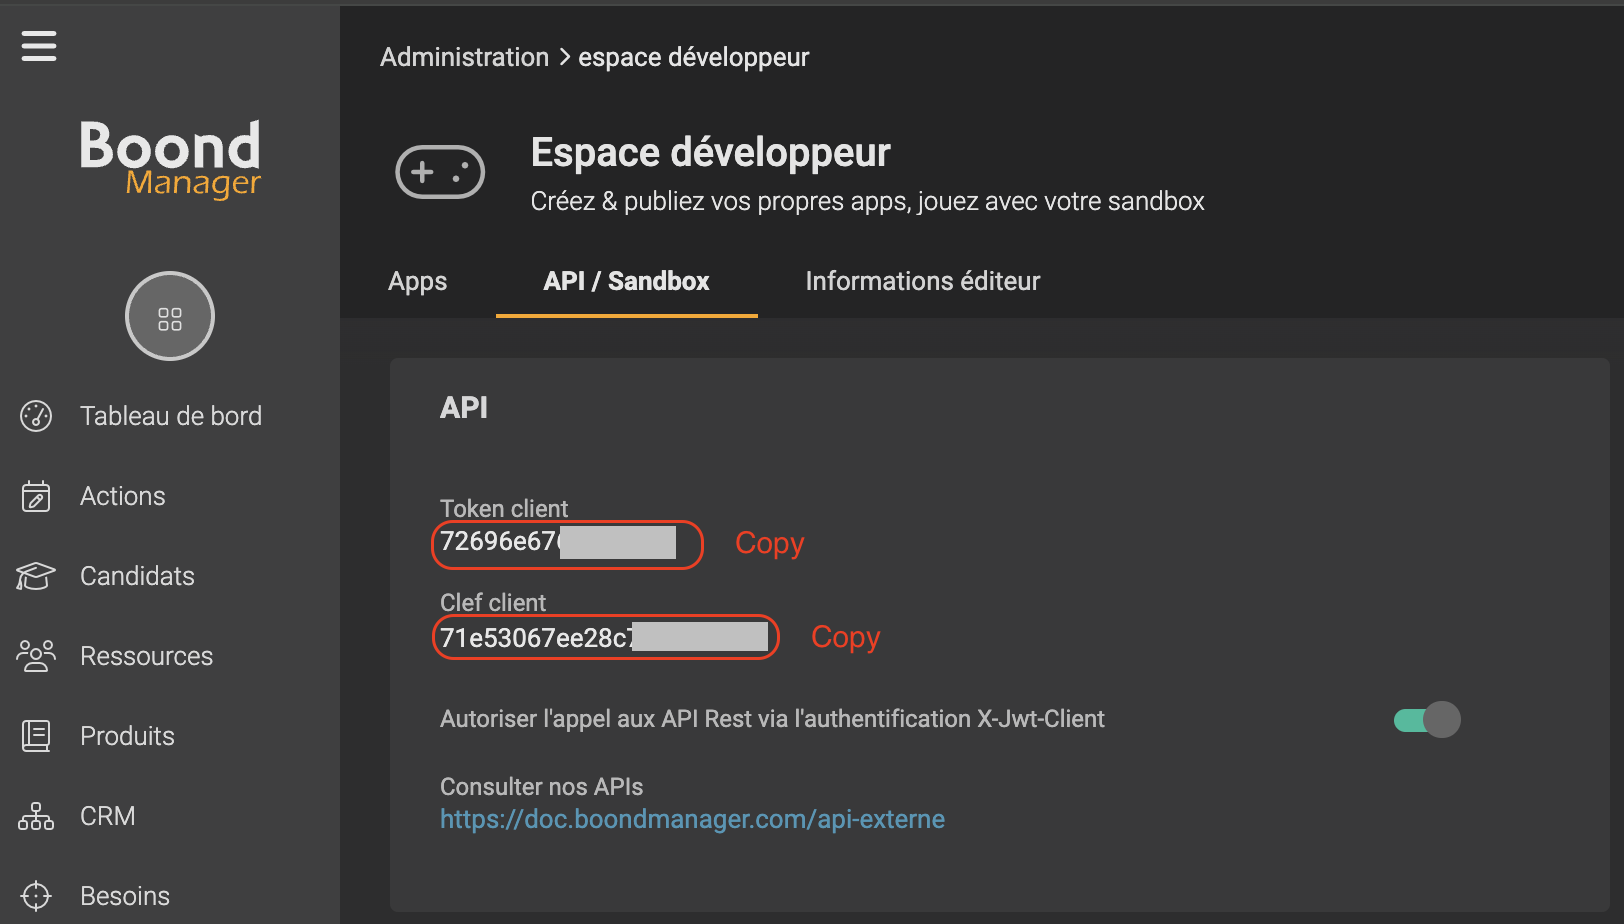The image size is (1624, 924).
Task: Click the CRM hierarchy icon
Action: pyautogui.click(x=36, y=816)
